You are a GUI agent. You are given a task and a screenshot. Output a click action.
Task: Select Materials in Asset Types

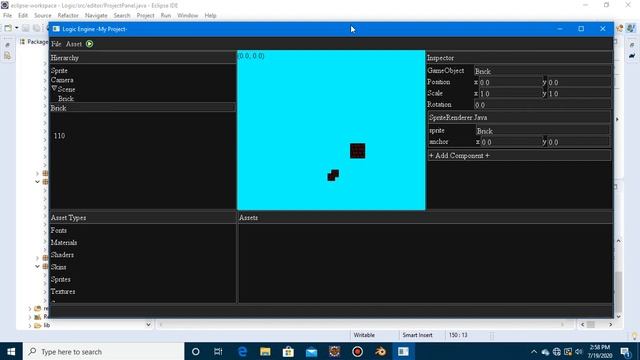[64, 242]
